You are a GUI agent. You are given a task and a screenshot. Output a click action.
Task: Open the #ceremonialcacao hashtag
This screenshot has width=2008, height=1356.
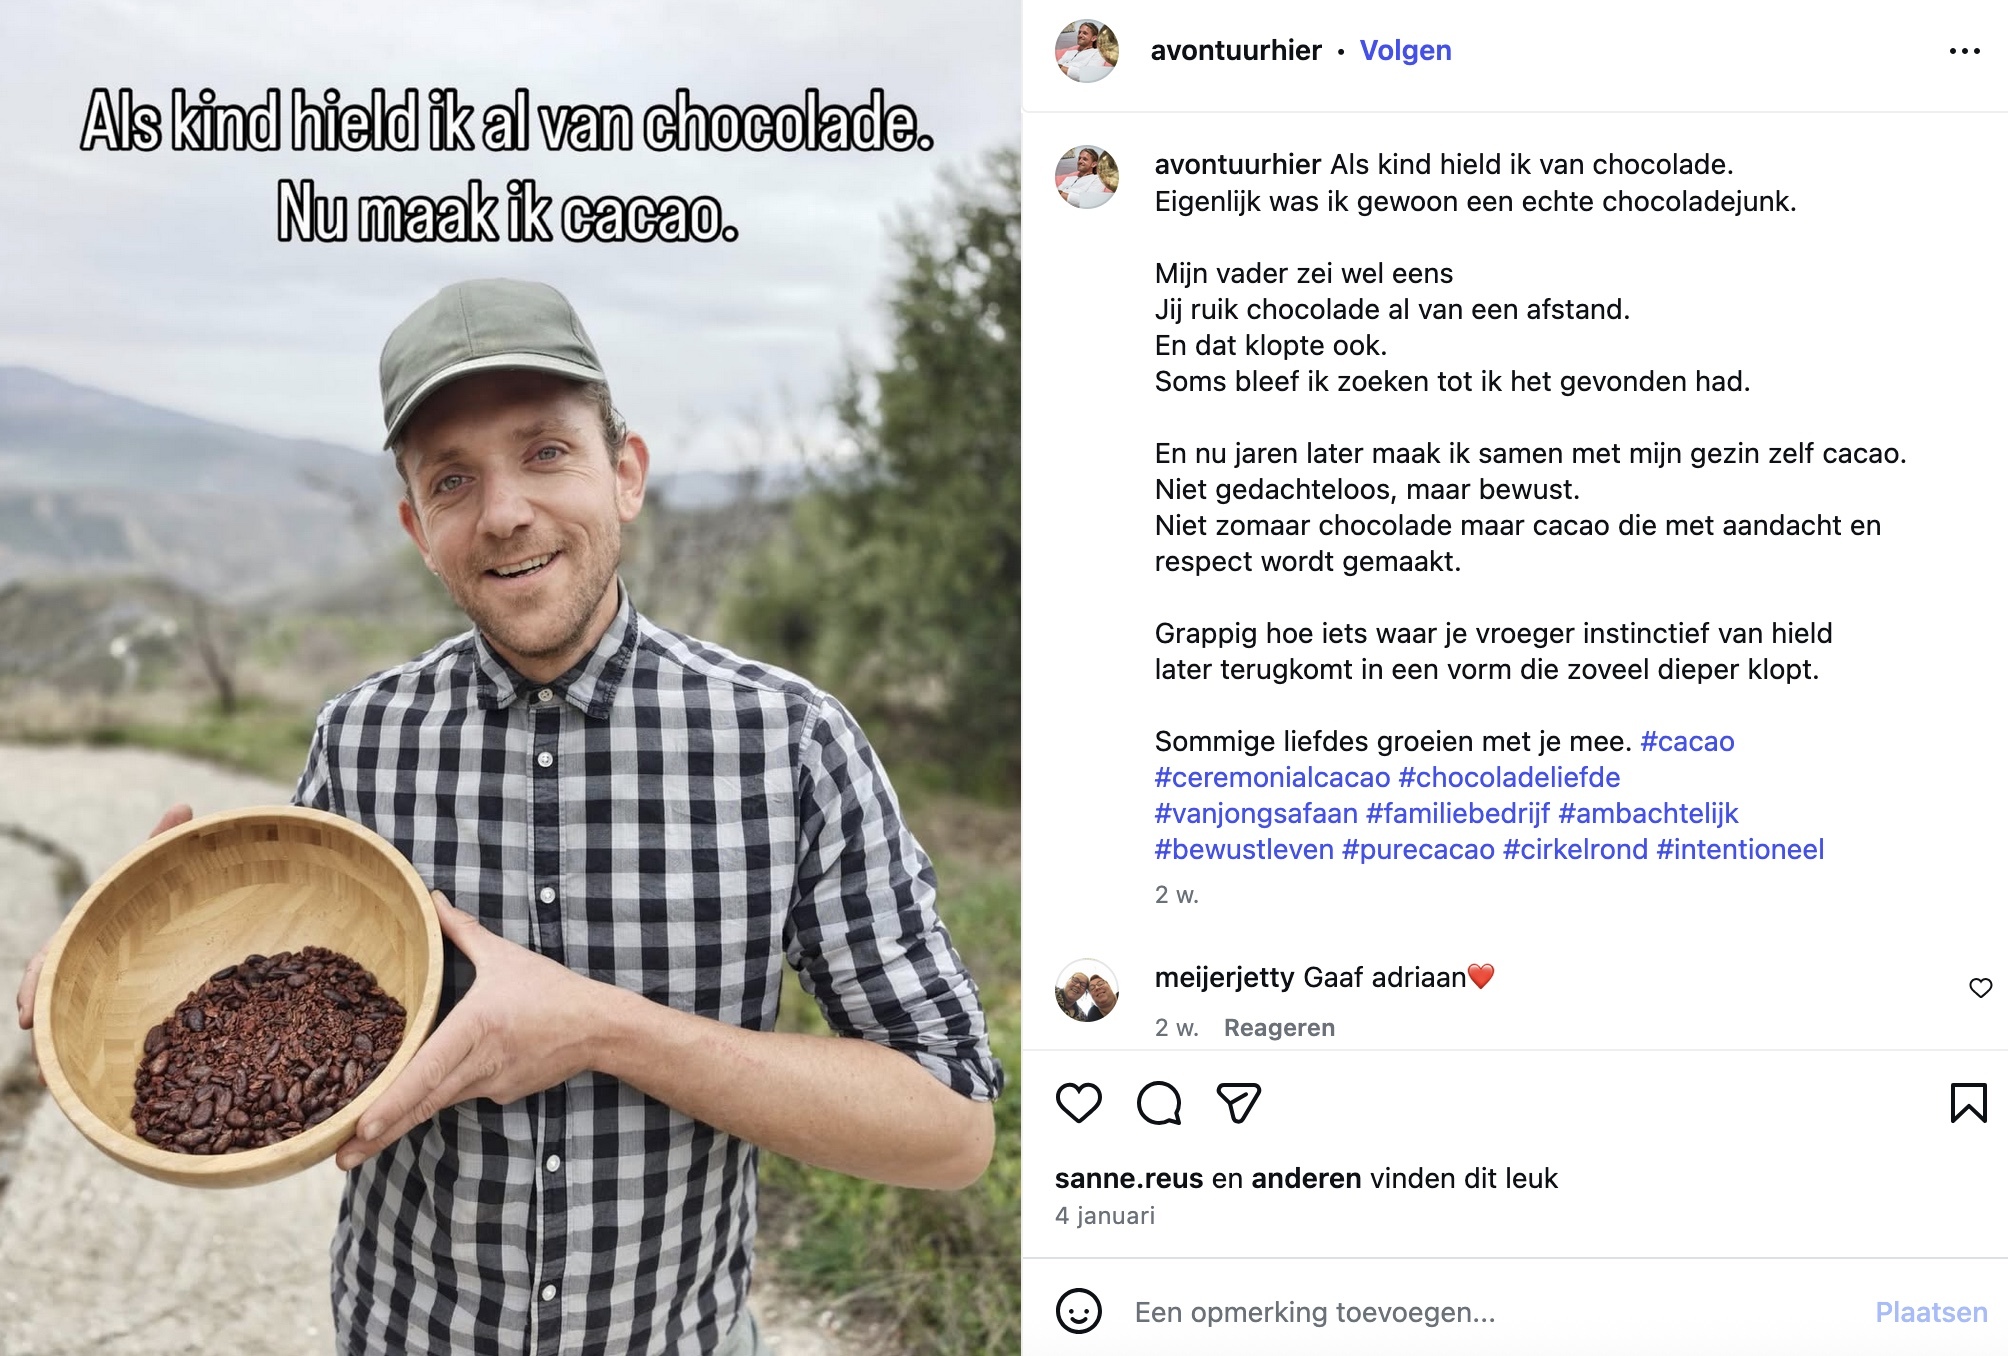[x=1272, y=777]
